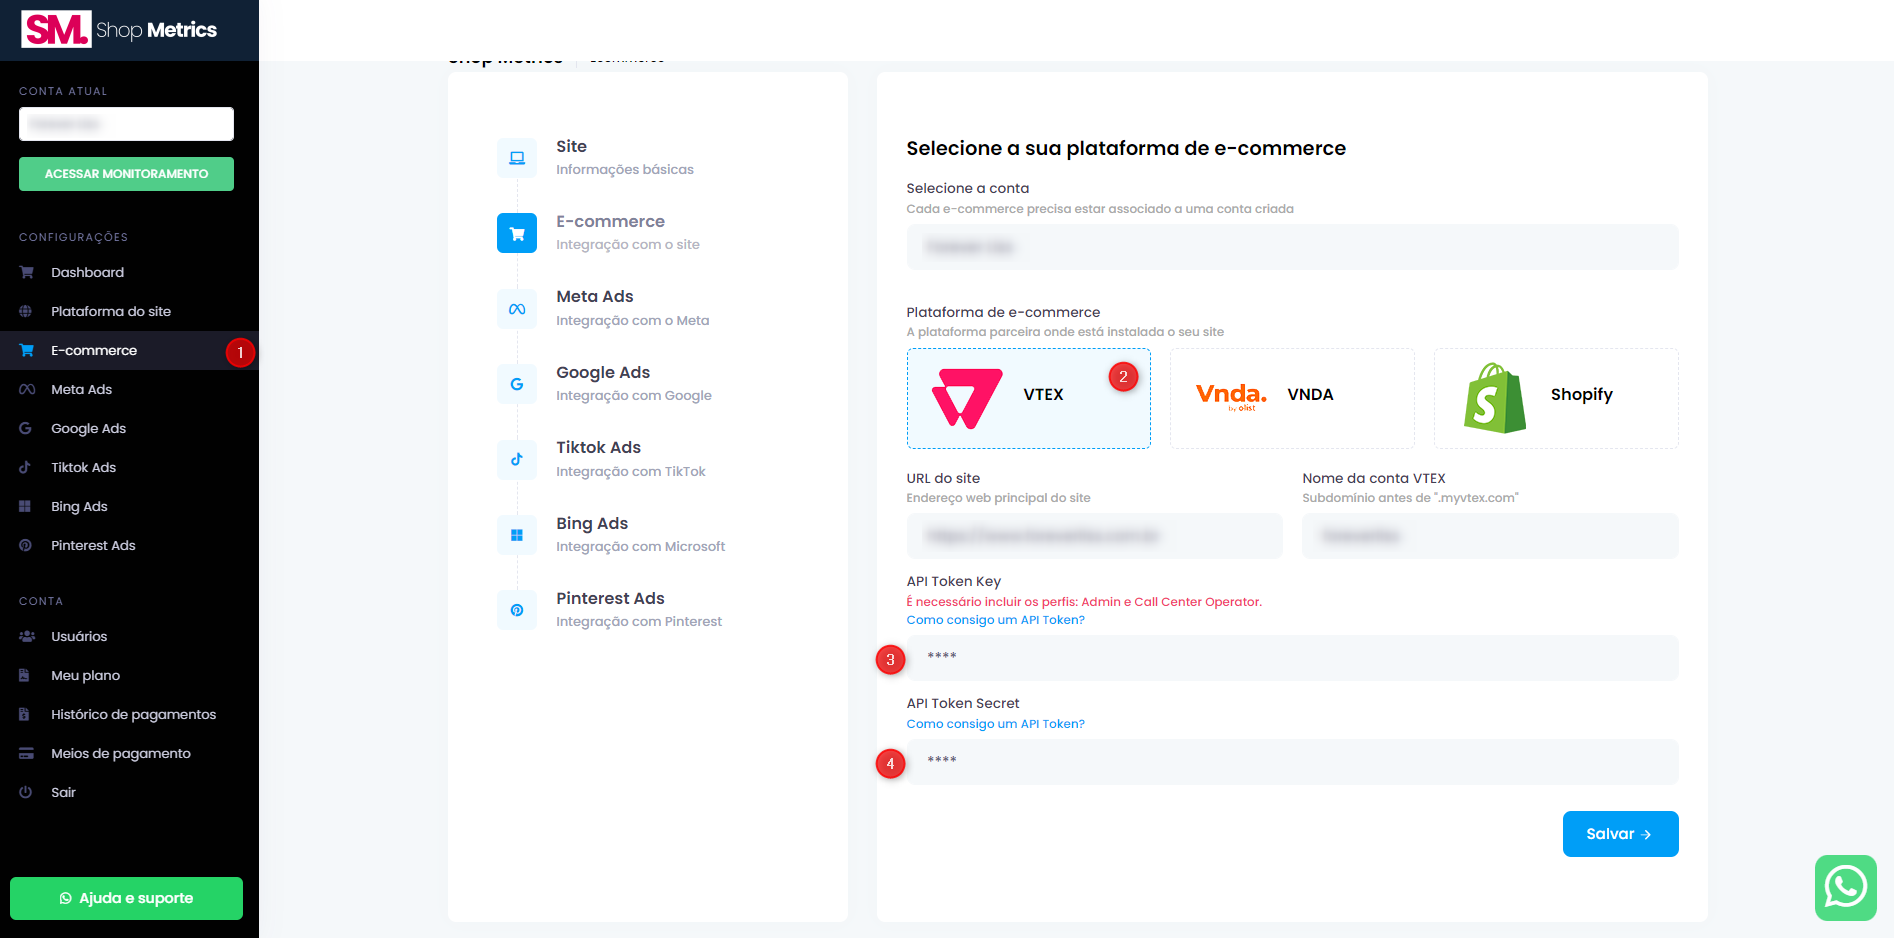This screenshot has width=1894, height=938.
Task: Open WhatsApp chat floating icon
Action: (x=1845, y=887)
